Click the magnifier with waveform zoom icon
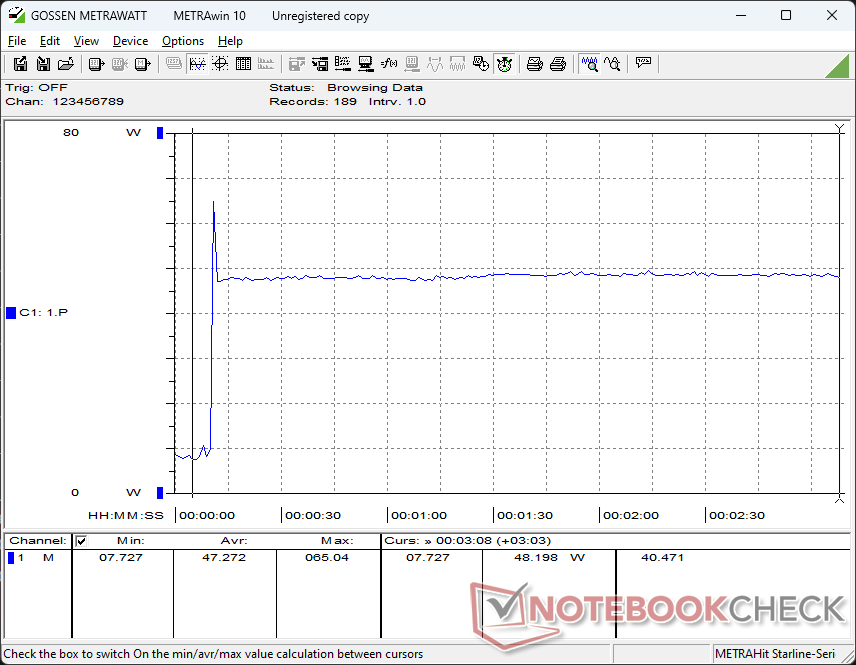856x665 pixels. (590, 64)
